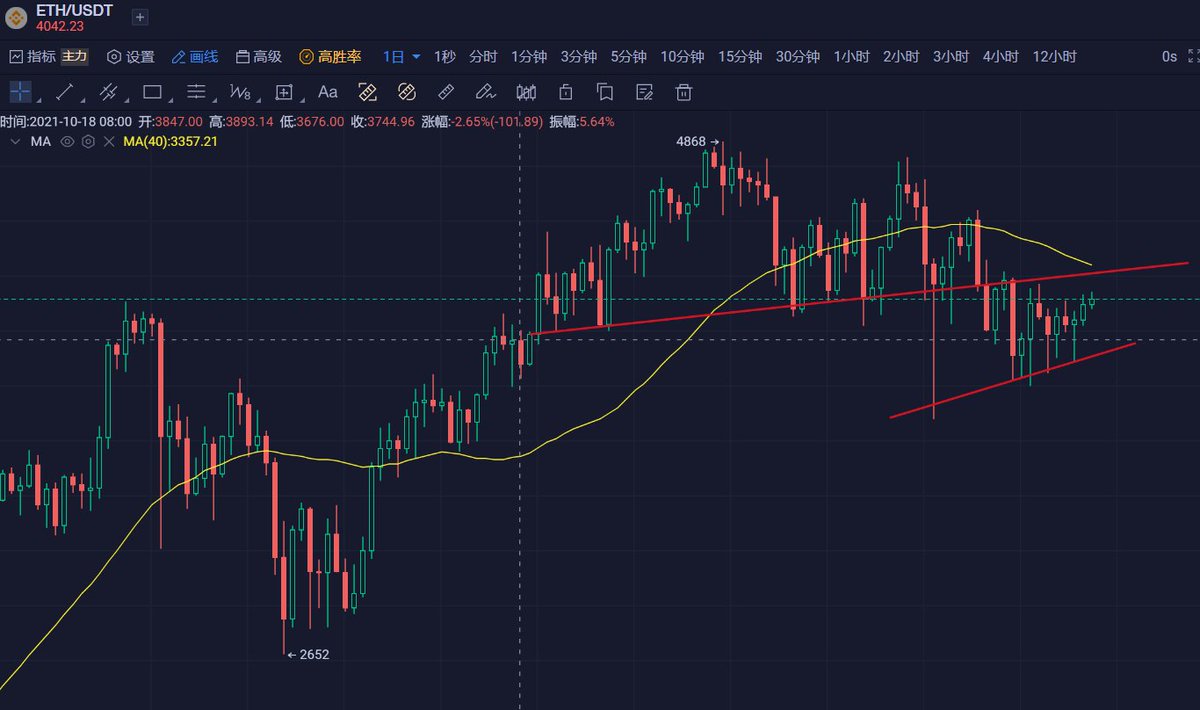Screen dimensions: 1200x710
Task: Switch to 30分钟 timeframe
Action: [798, 57]
